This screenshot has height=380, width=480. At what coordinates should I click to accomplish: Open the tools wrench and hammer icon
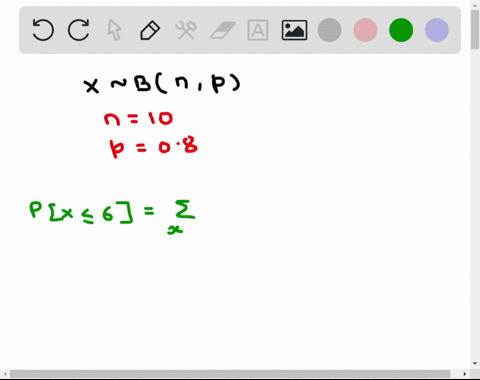click(186, 30)
